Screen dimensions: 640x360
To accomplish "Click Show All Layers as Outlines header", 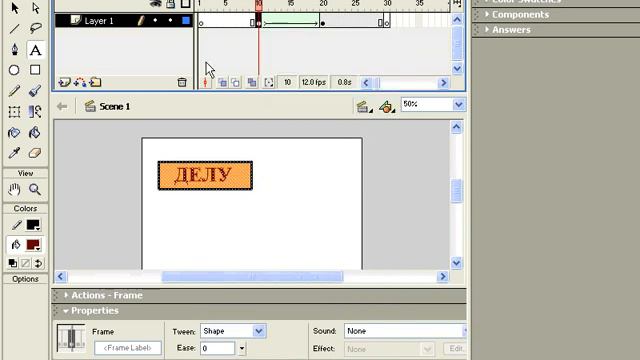I will (x=186, y=4).
